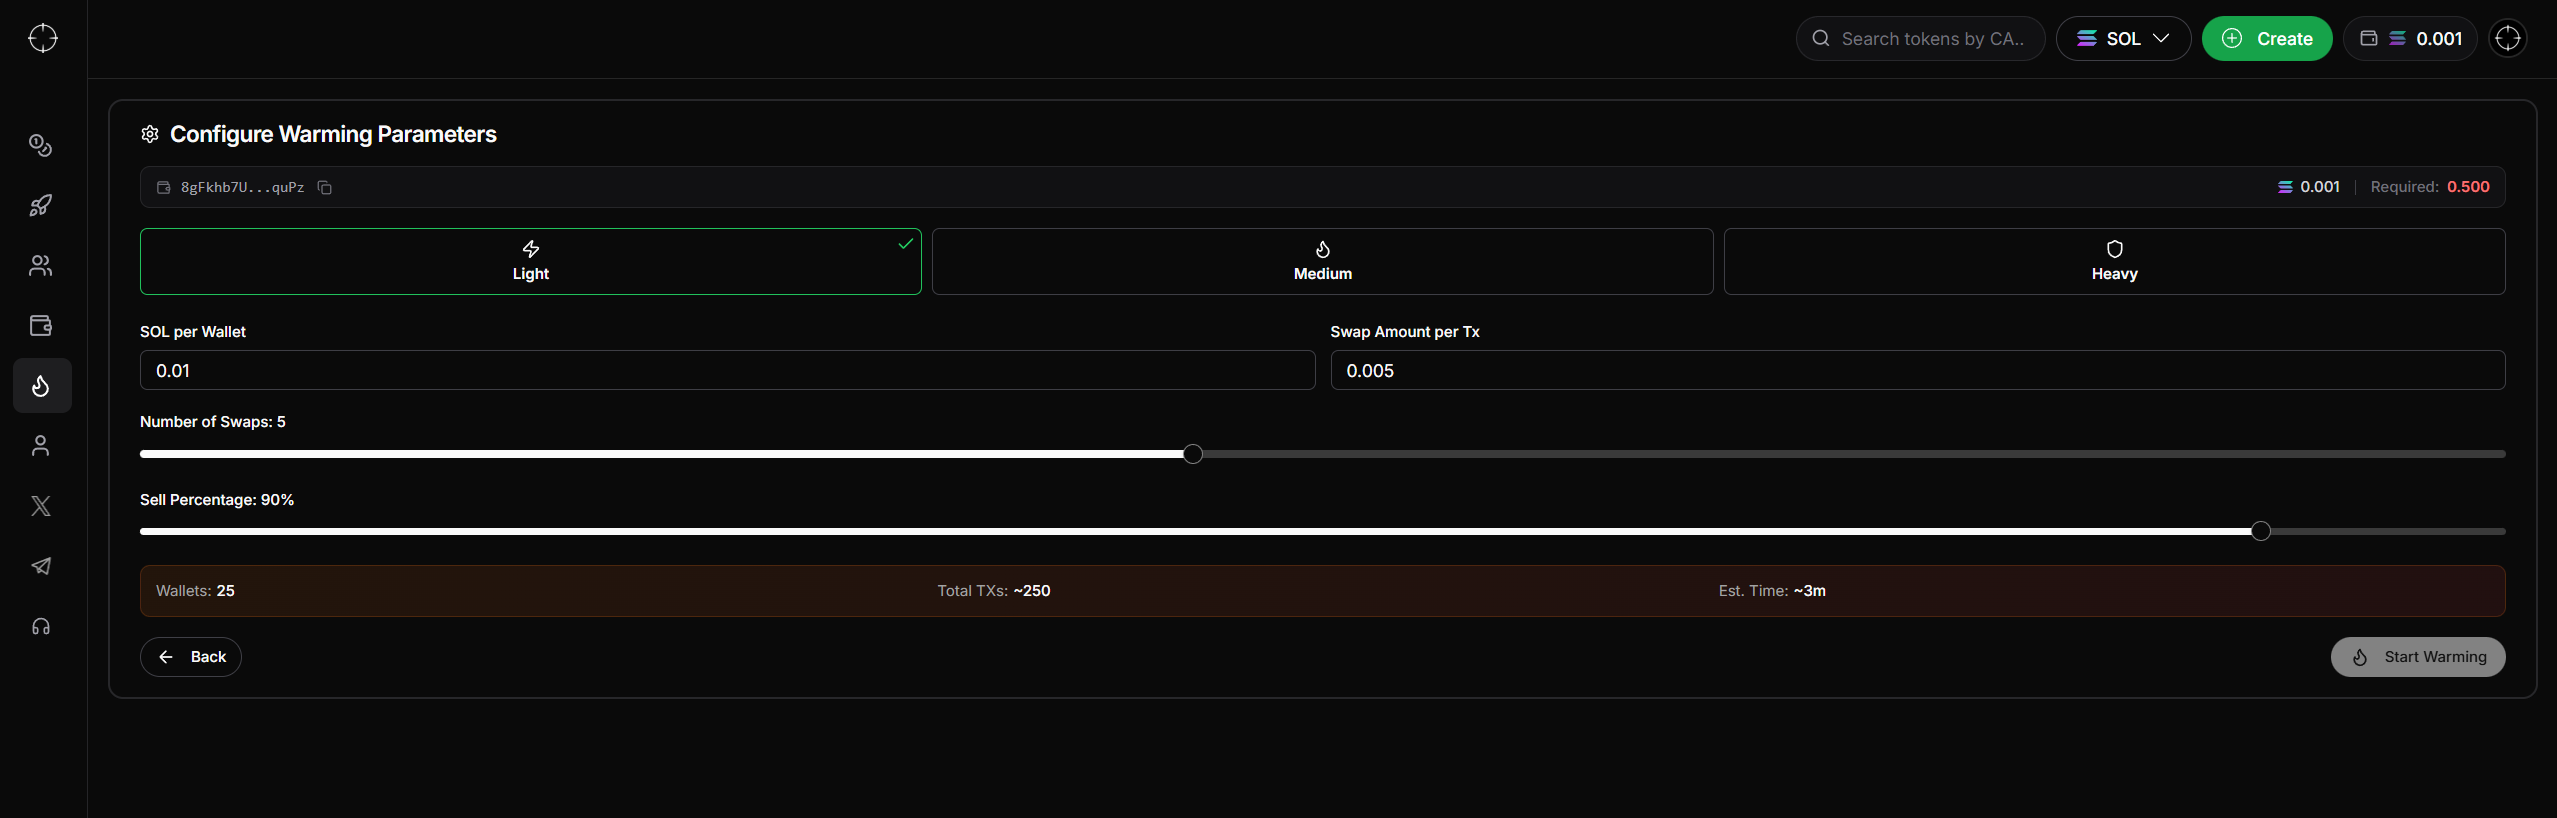
Task: Click the Back button
Action: (191, 657)
